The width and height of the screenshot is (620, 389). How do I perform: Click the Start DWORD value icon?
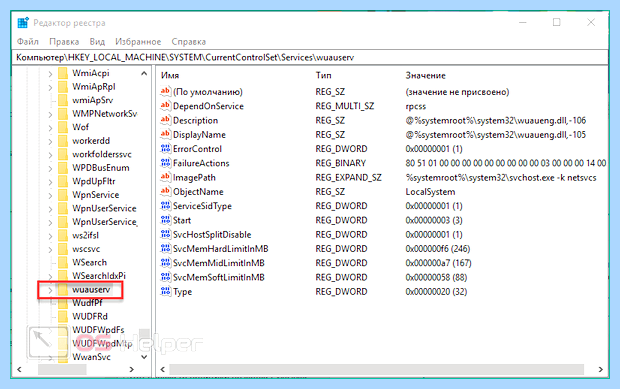165,220
